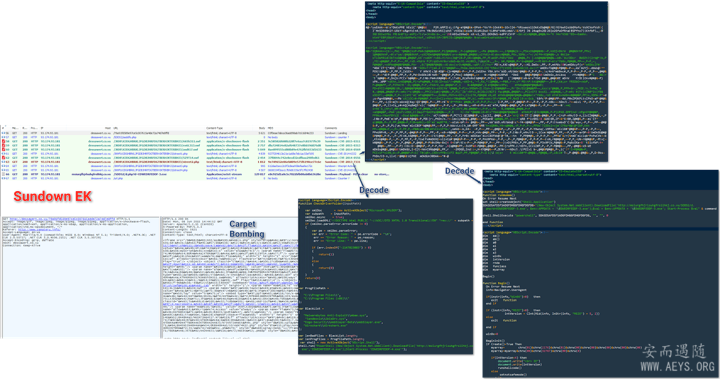Click the Sundown Landing comment cell
The width and height of the screenshot is (720, 379).
pos(336,133)
